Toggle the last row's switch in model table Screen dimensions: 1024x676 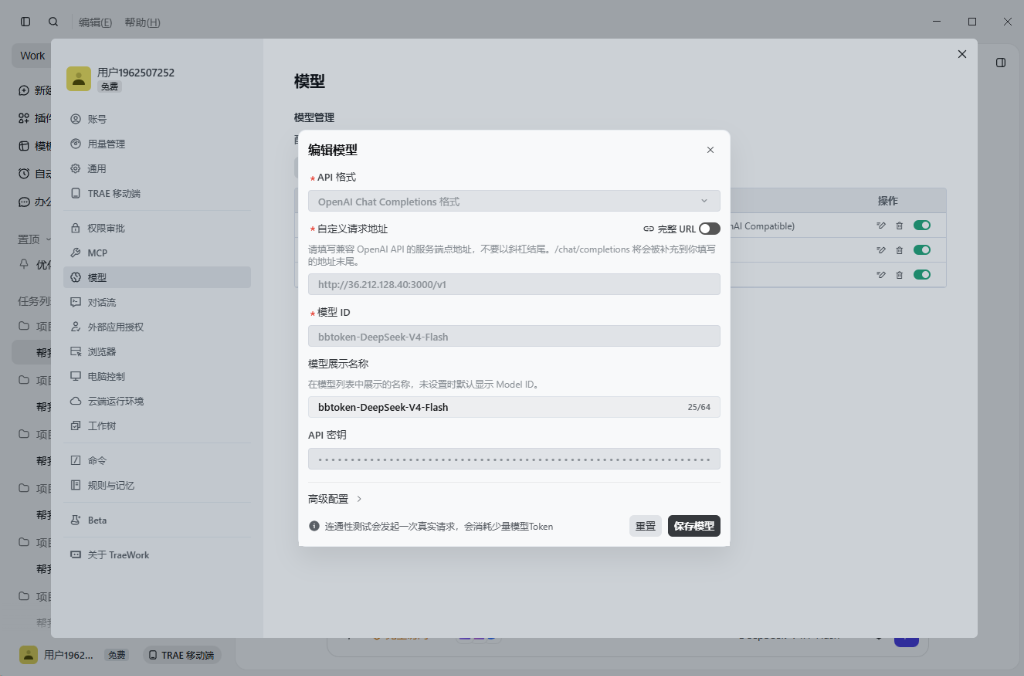click(x=922, y=274)
